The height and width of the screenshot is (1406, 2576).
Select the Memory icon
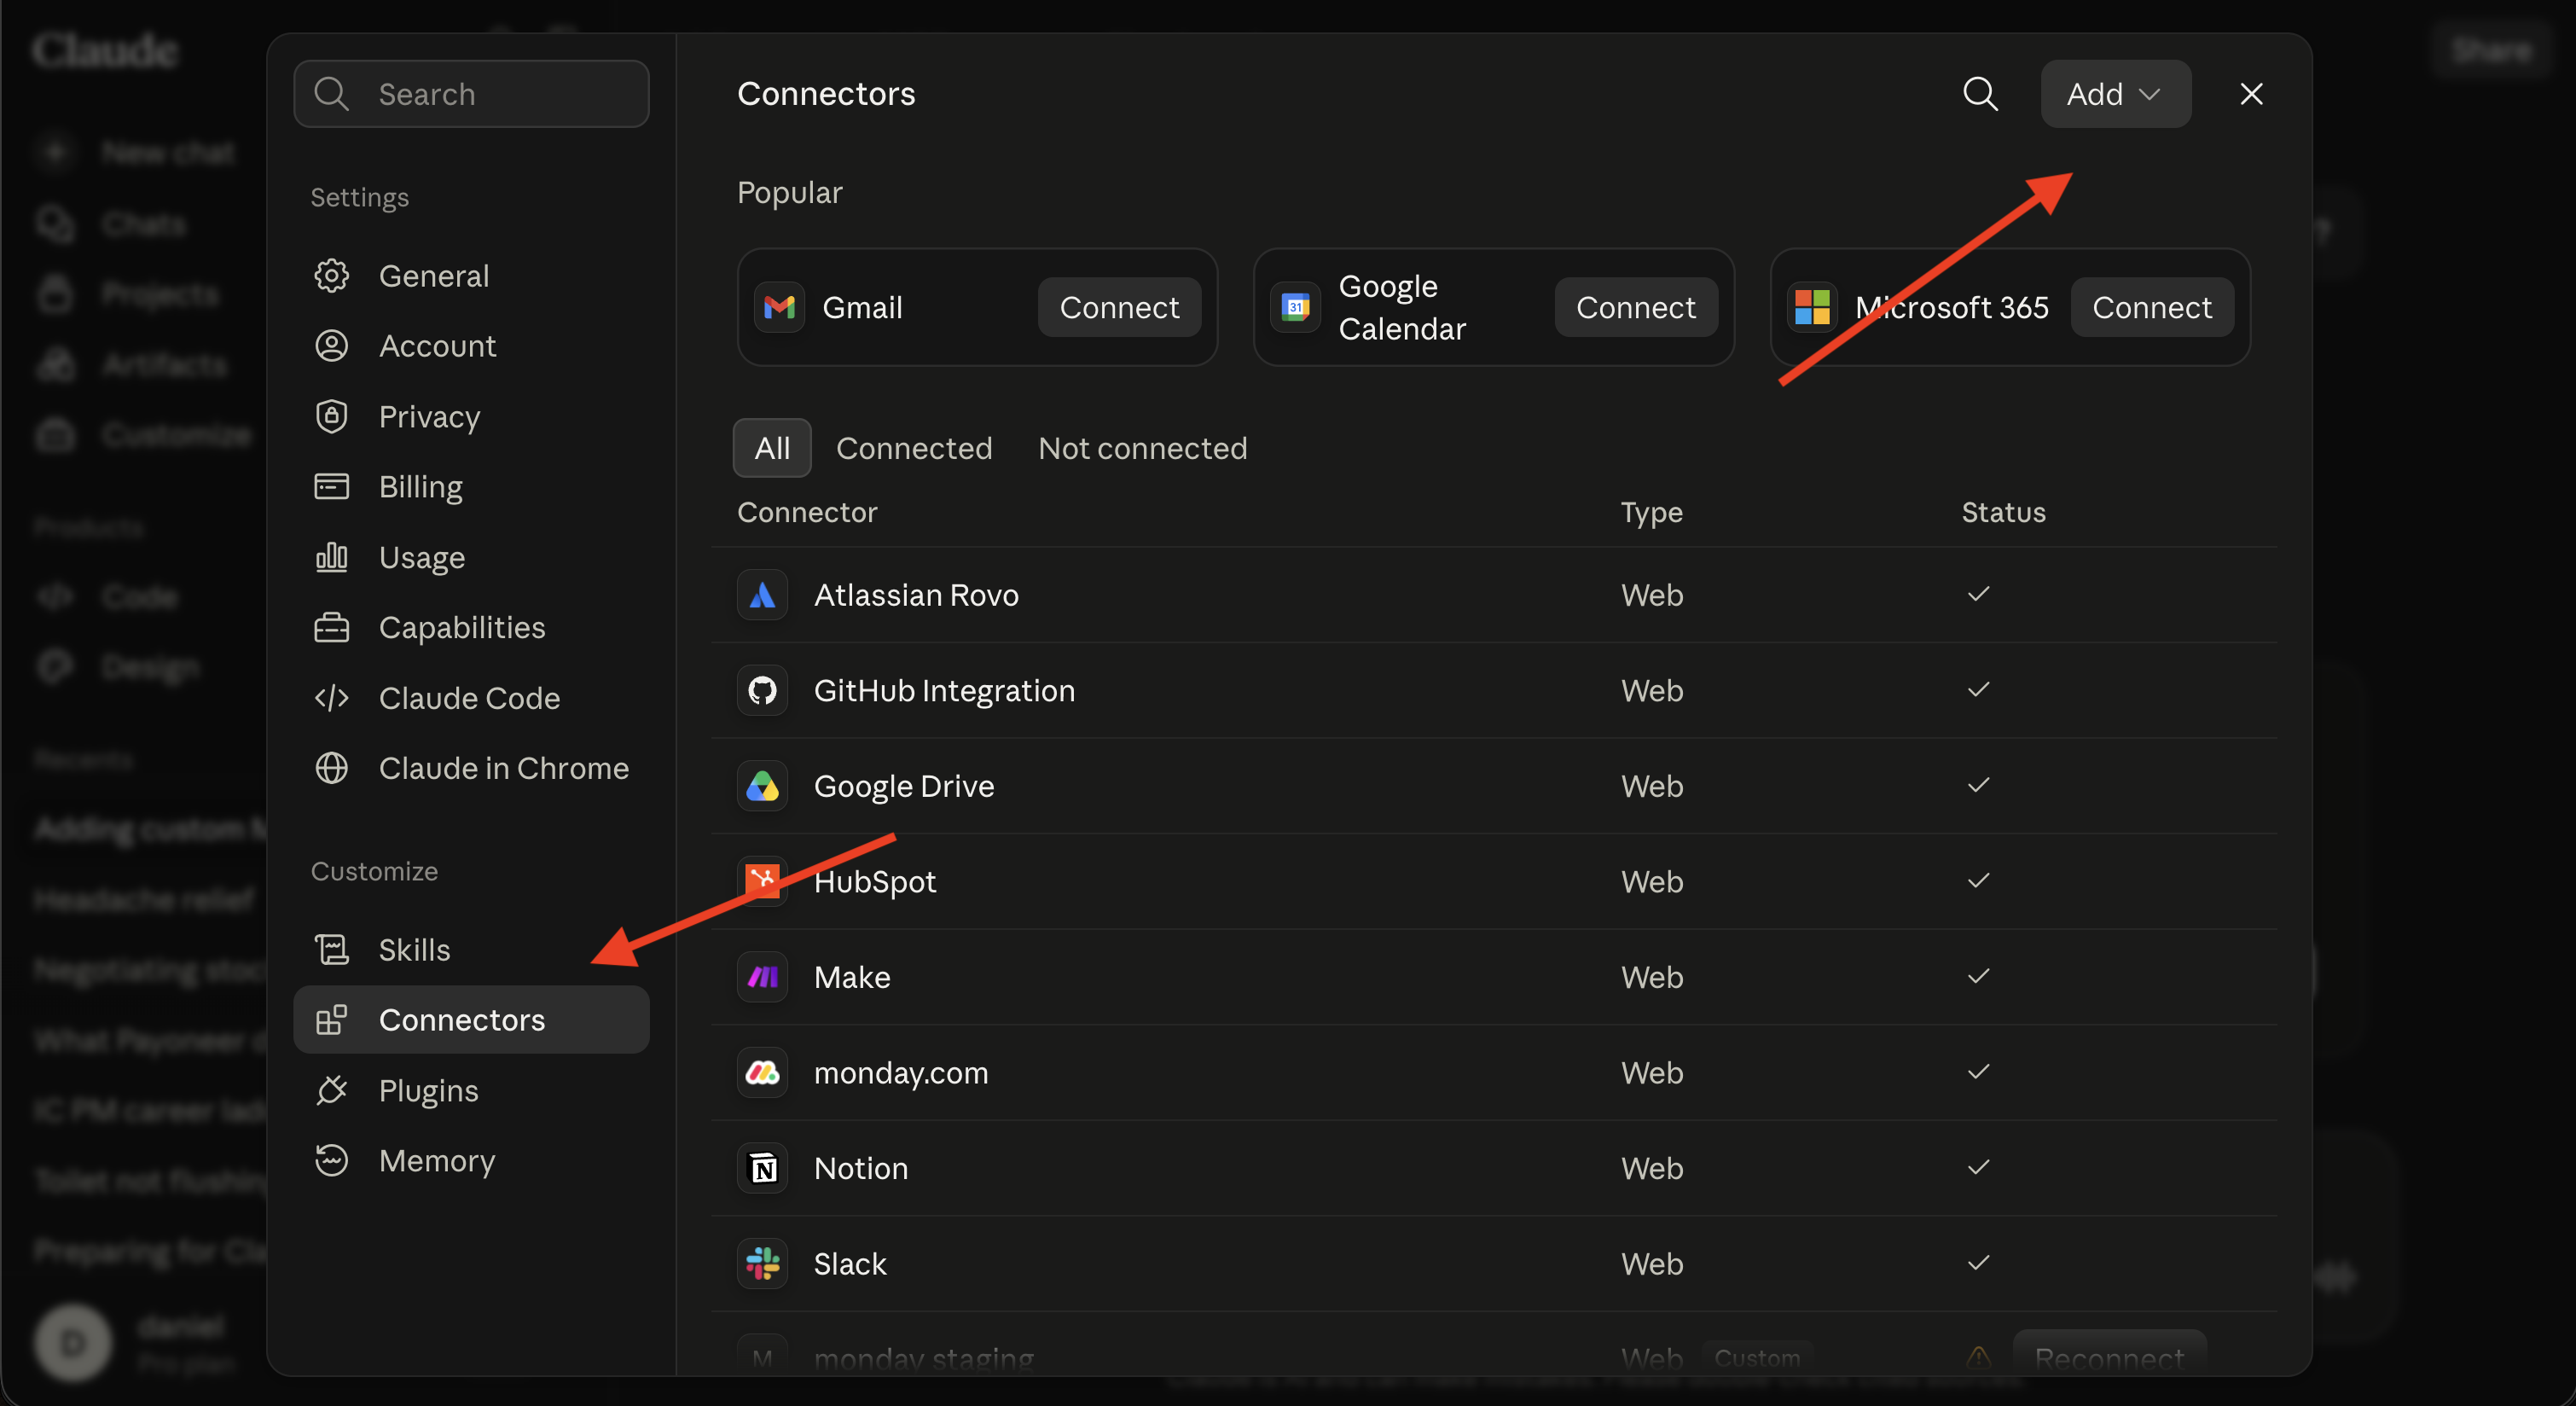click(x=331, y=1160)
